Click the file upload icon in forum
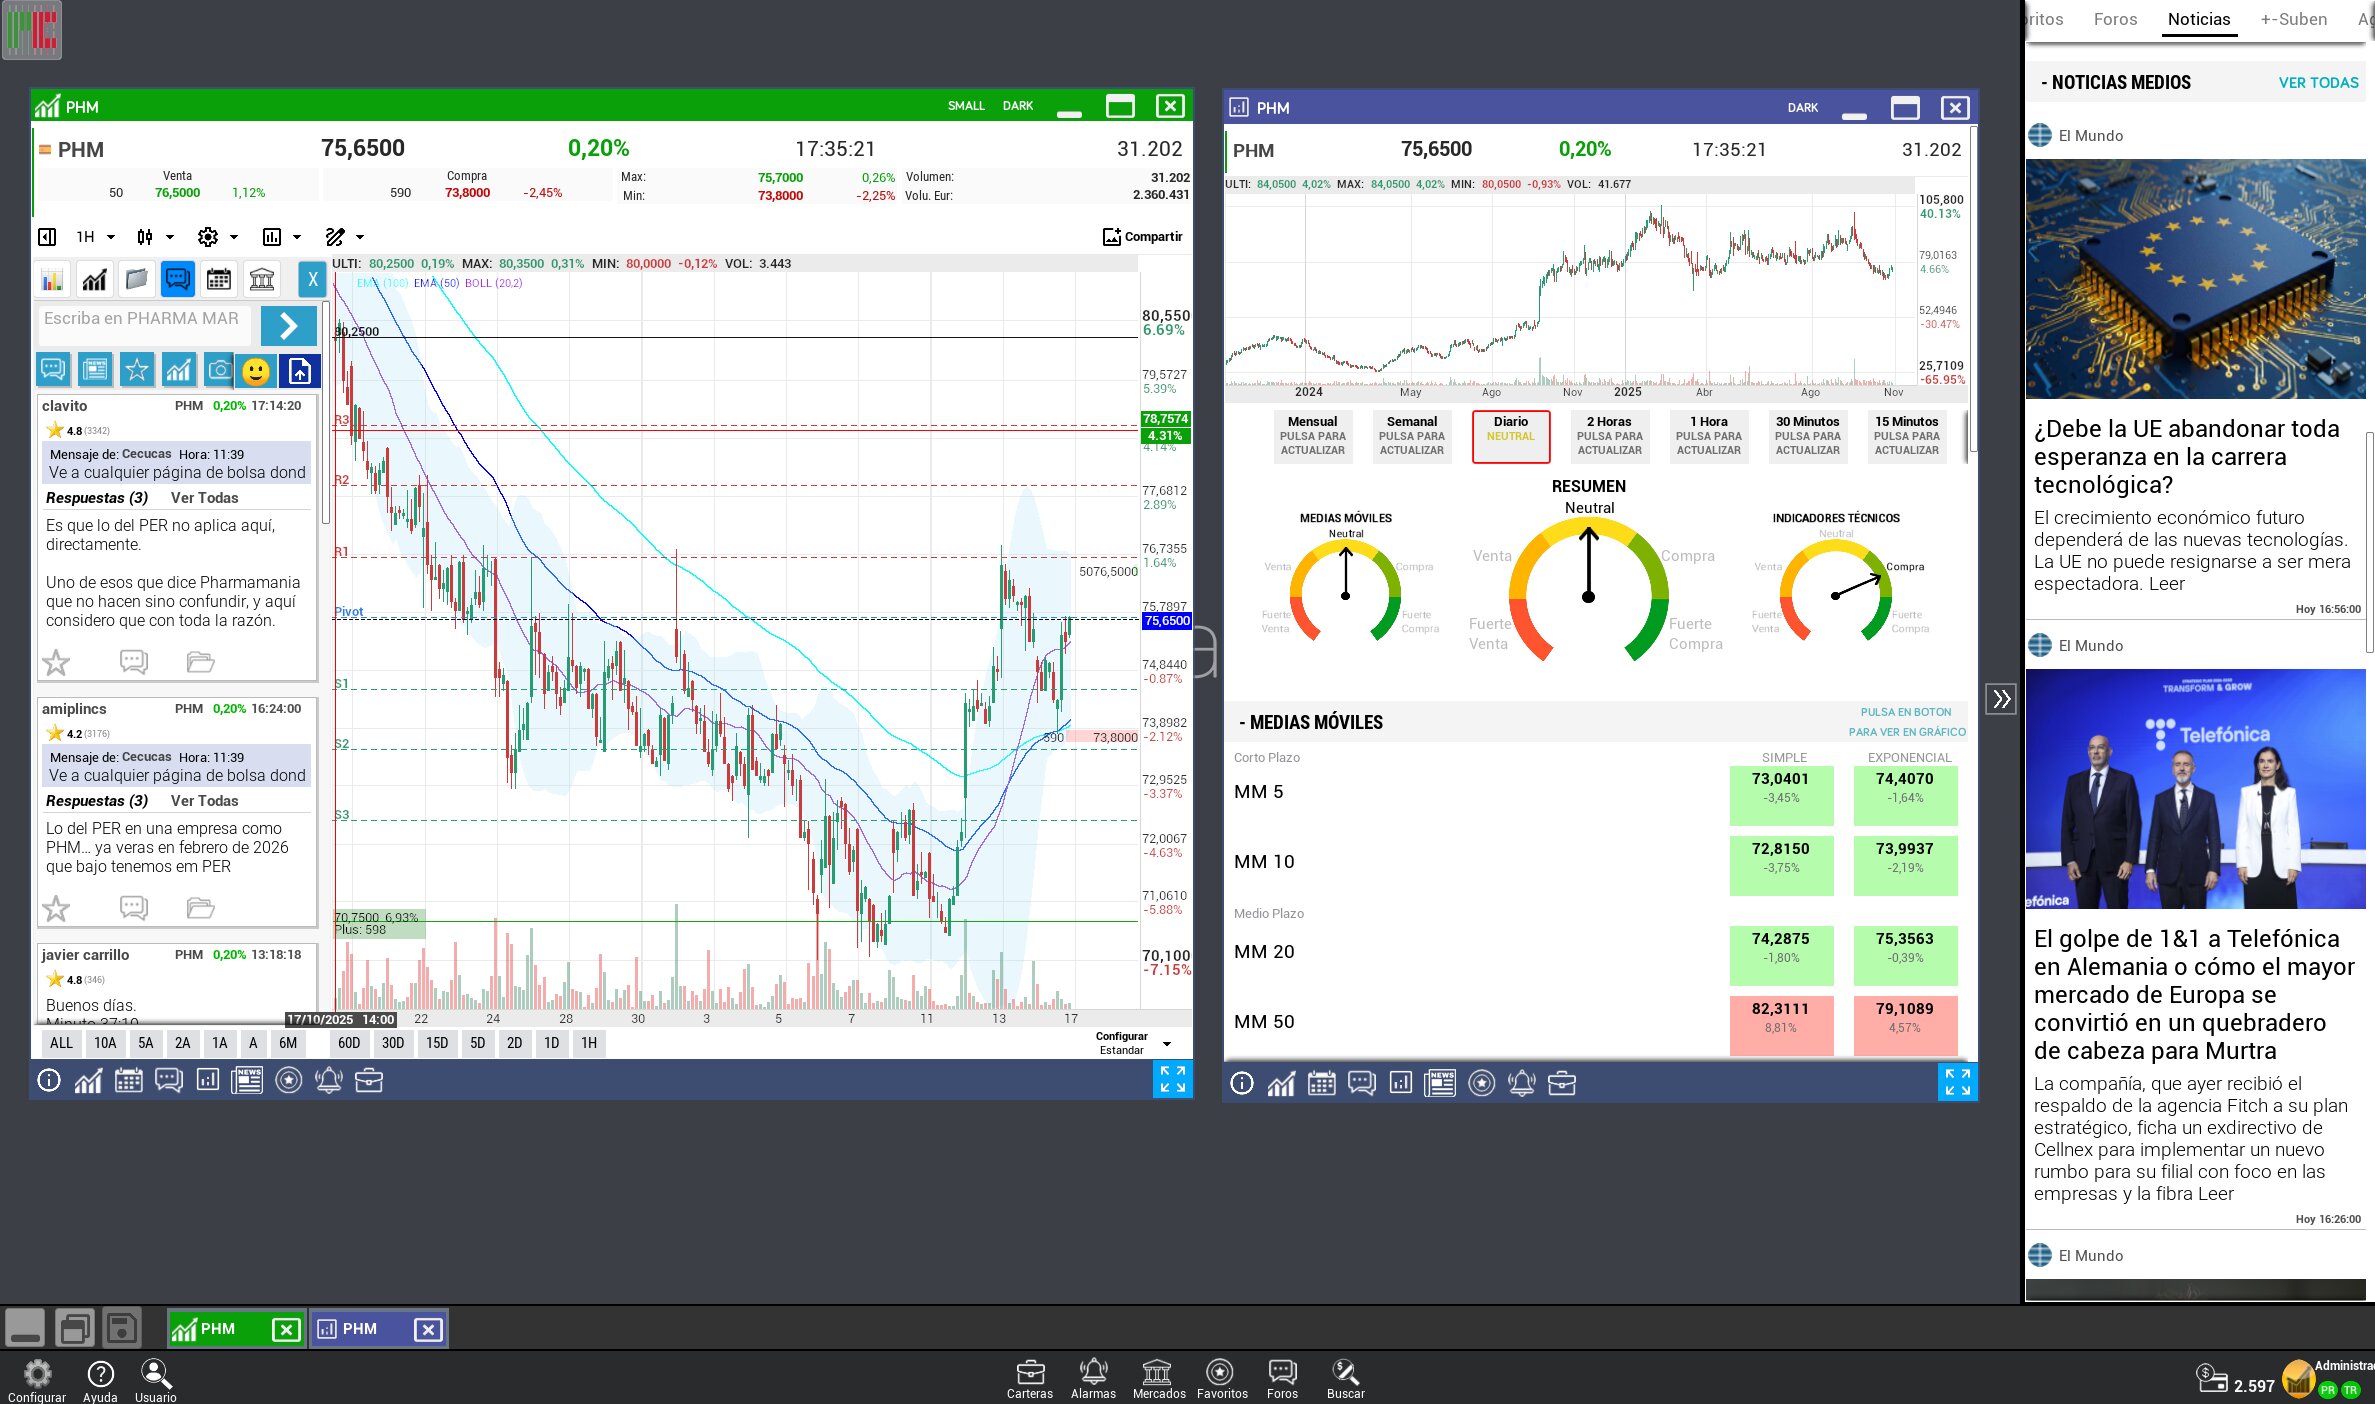 coord(300,371)
